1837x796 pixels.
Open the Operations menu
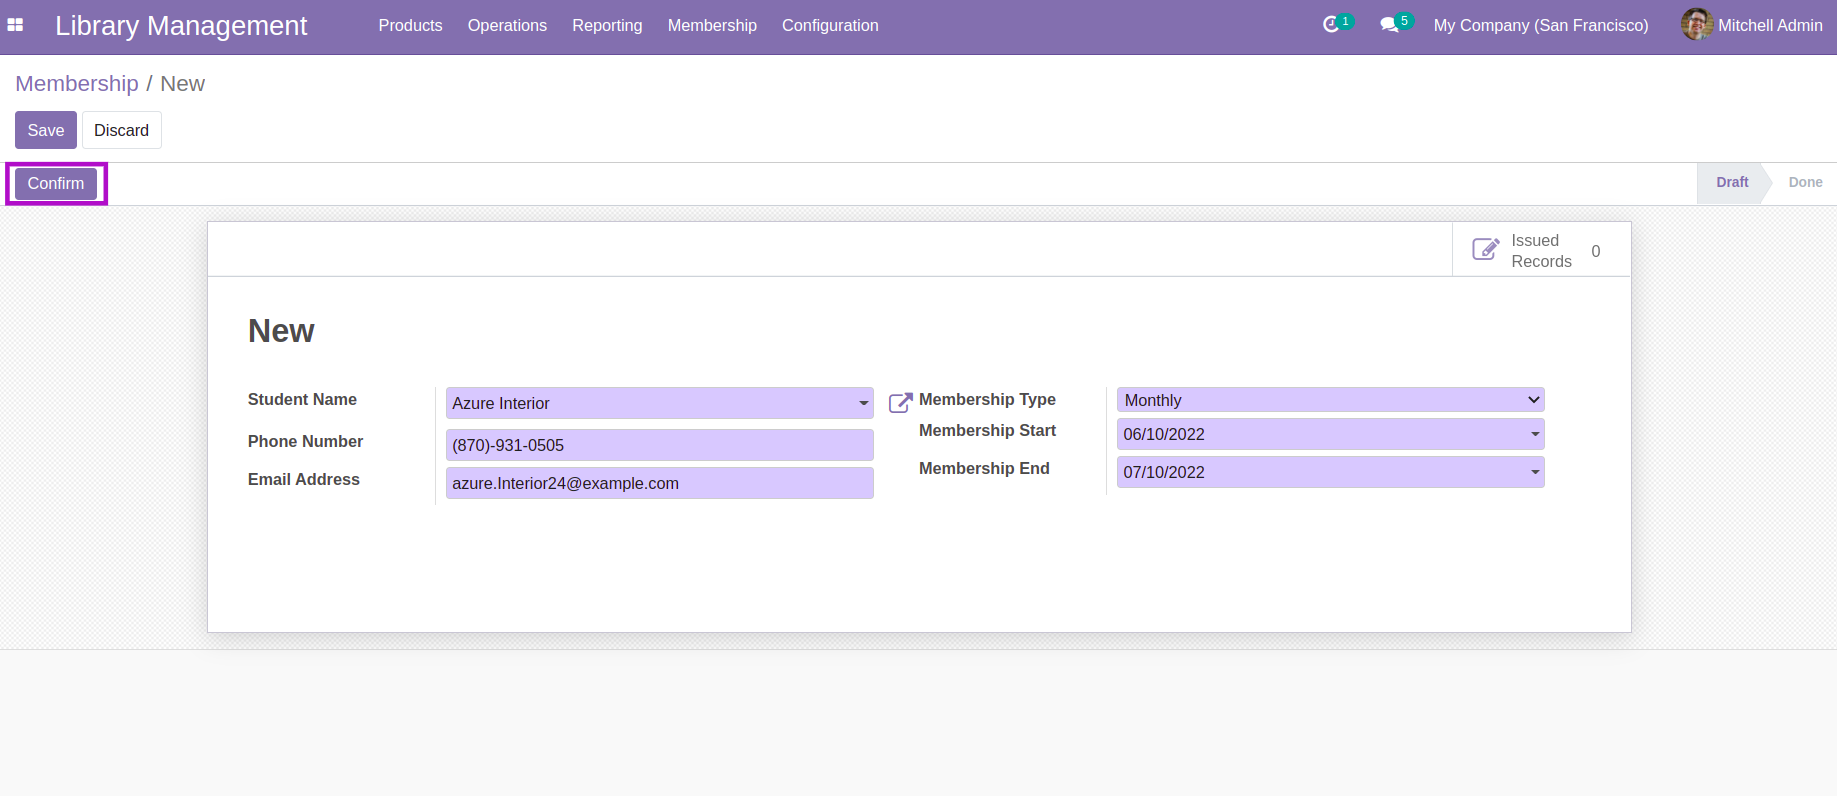tap(507, 25)
